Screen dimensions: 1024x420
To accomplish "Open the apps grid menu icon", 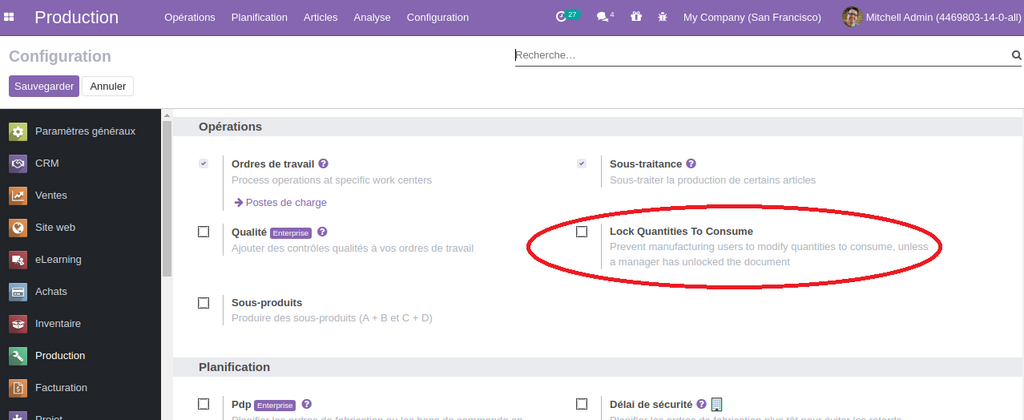I will tap(14, 17).
